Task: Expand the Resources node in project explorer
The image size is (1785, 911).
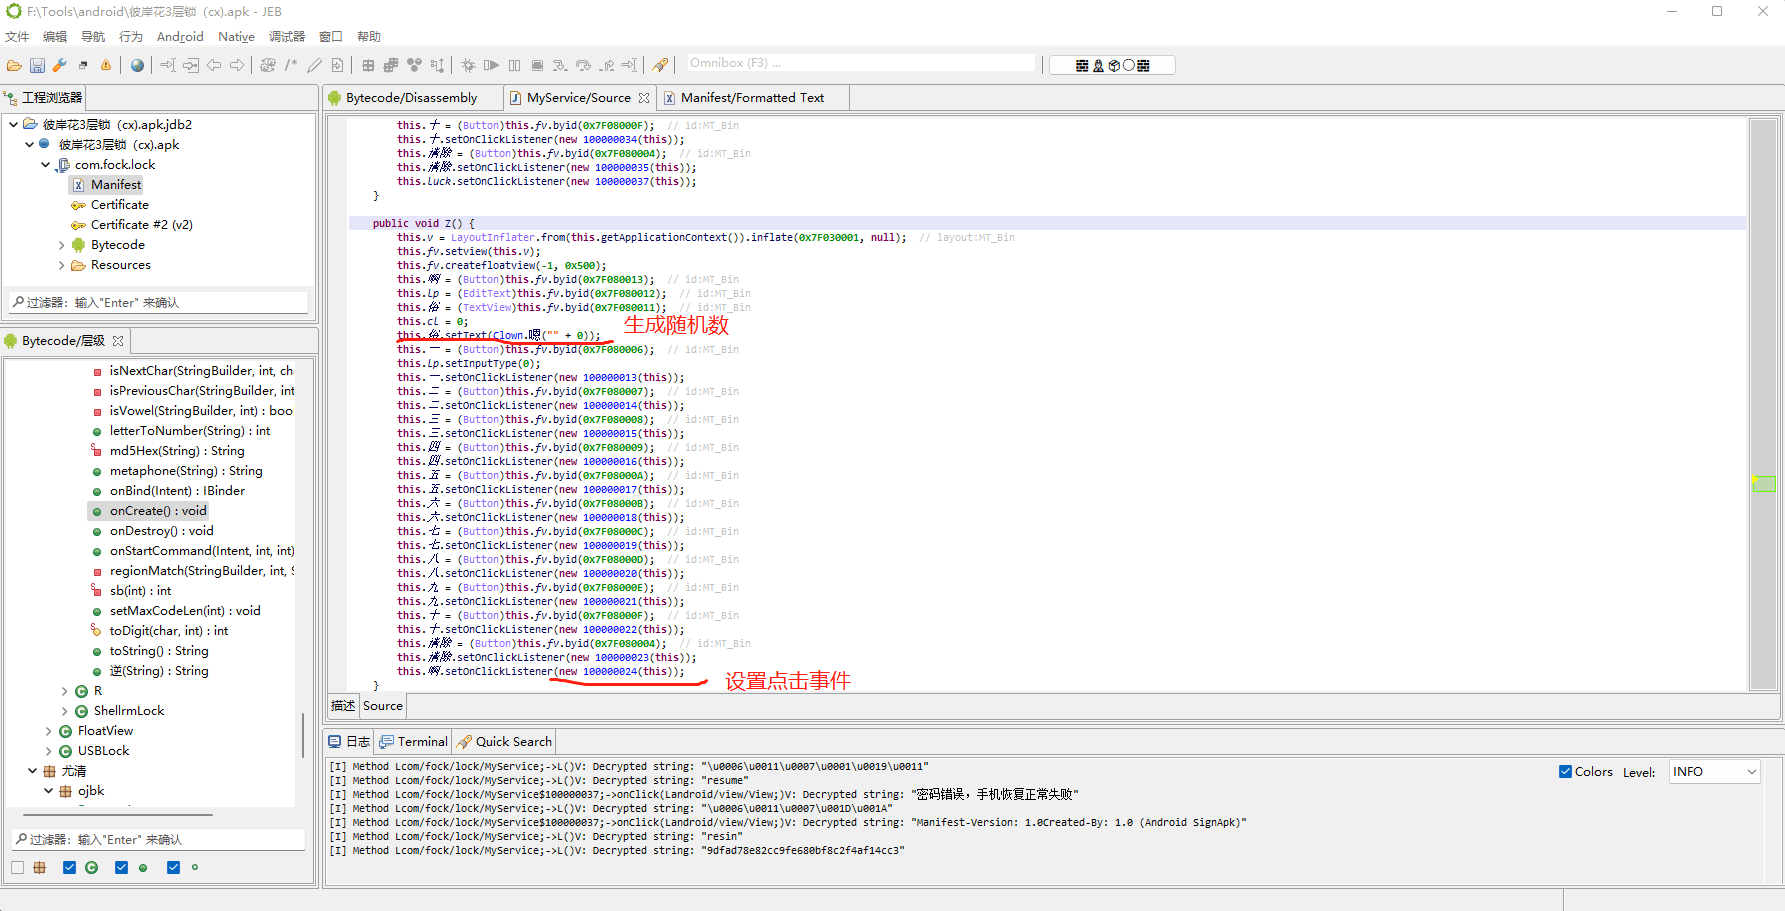Action: [61, 264]
